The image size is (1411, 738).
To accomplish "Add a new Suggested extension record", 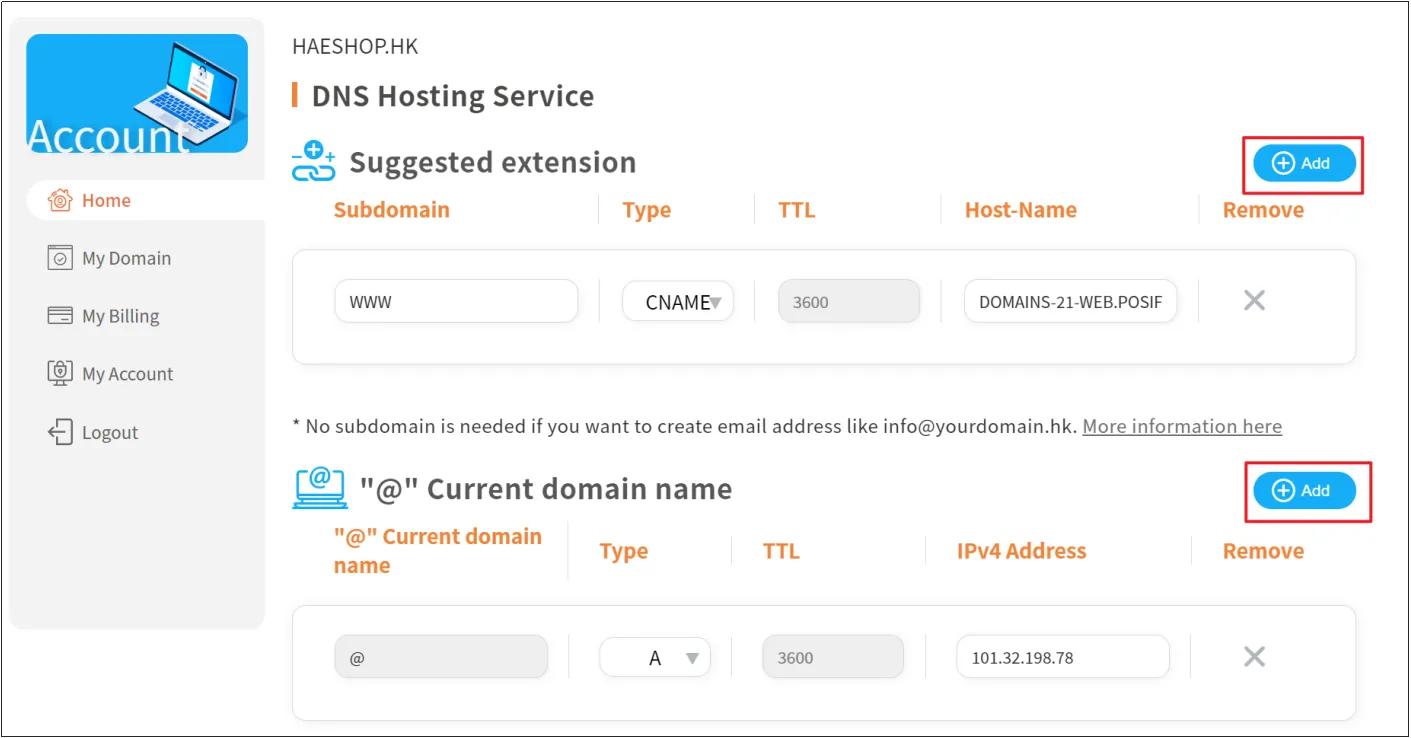I will pos(1304,163).
